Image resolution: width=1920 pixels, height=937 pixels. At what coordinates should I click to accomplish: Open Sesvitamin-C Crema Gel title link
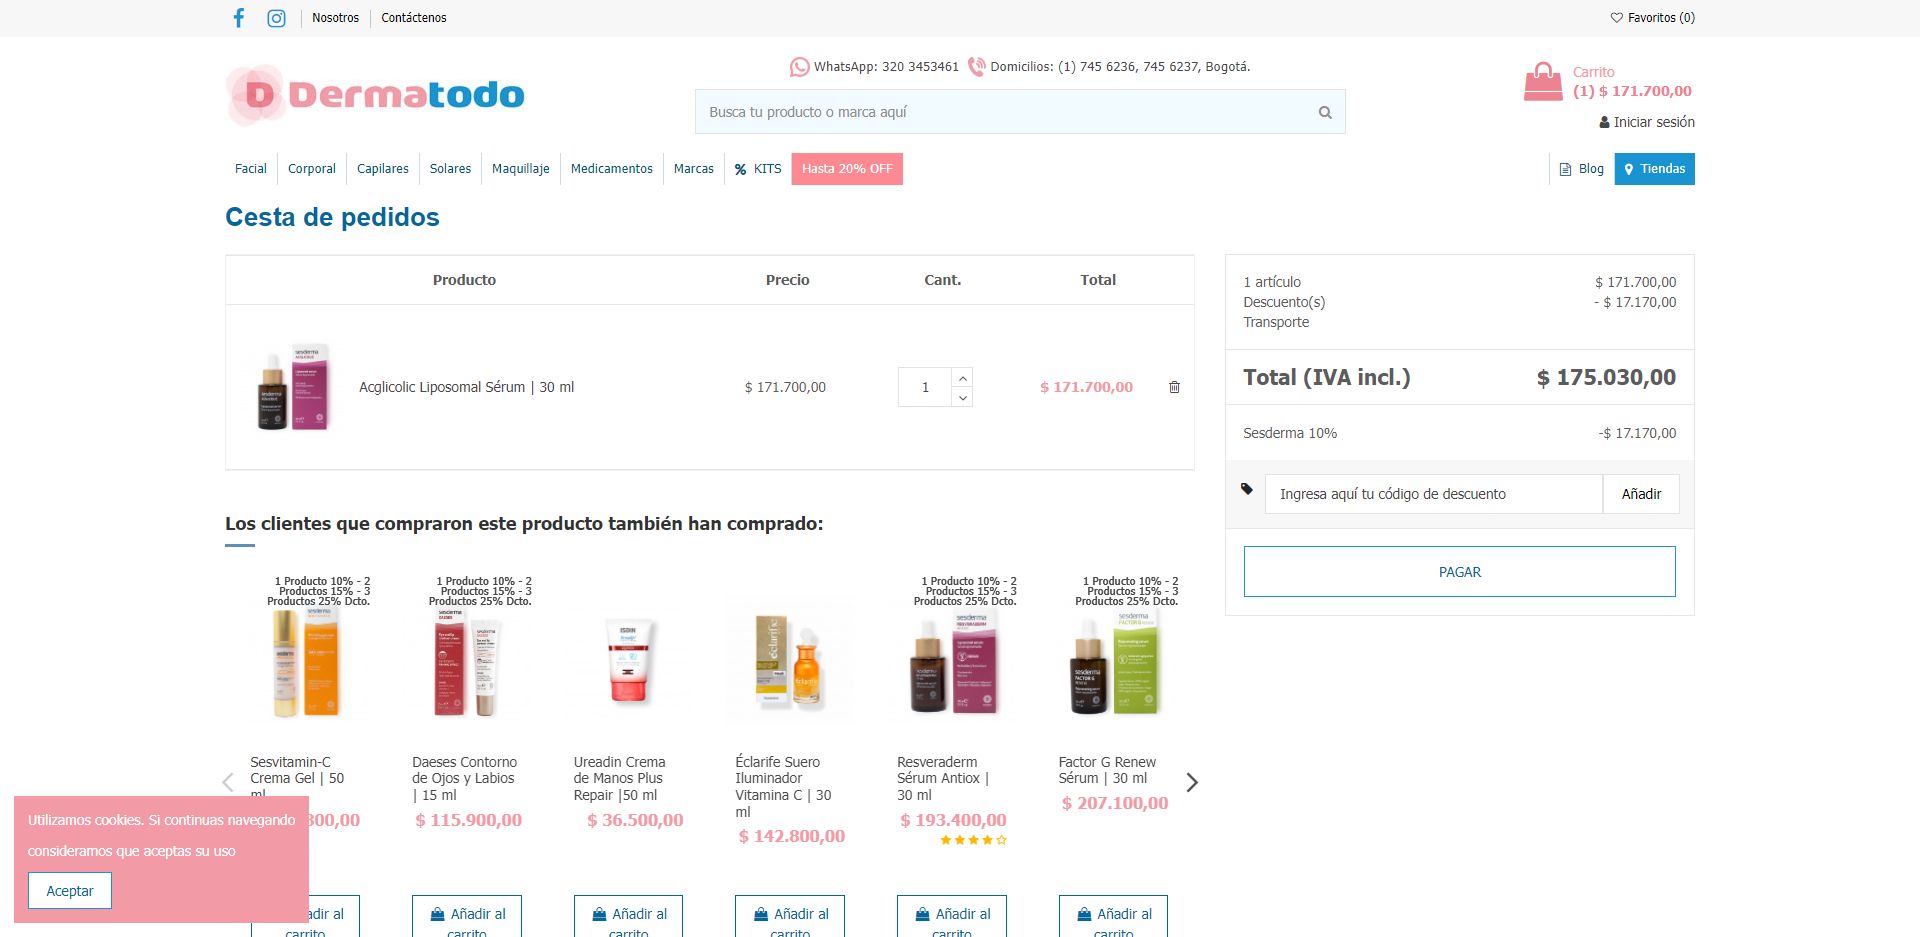(297, 778)
